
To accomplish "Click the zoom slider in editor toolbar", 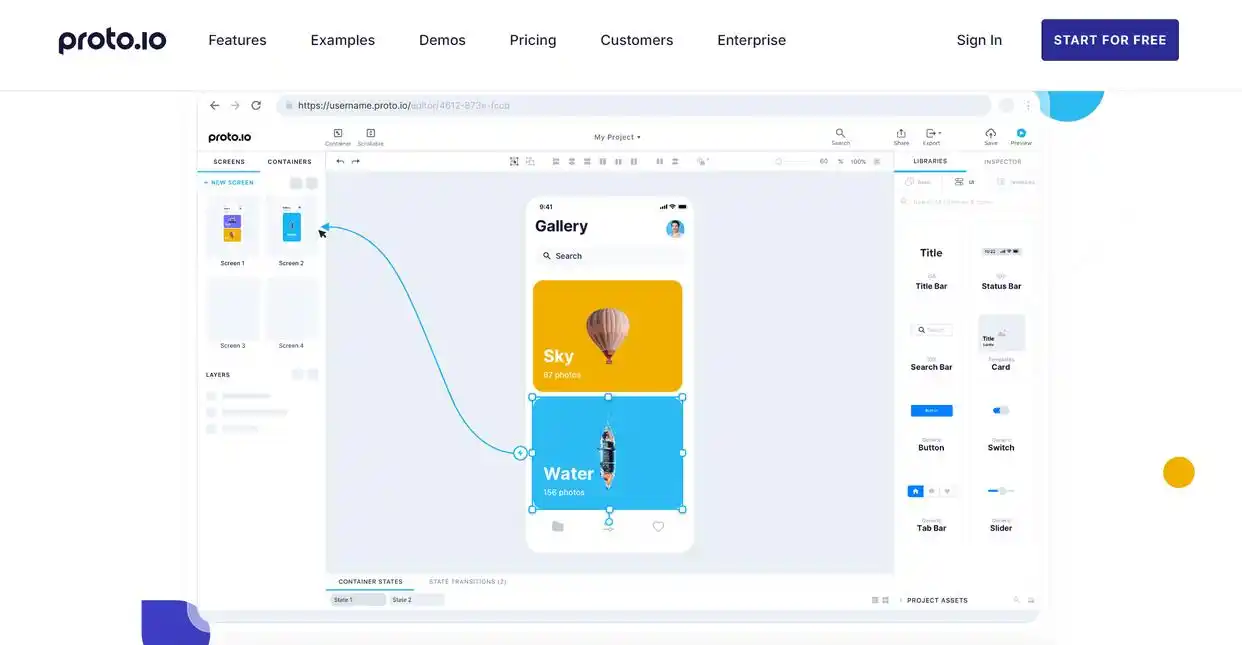I will (795, 161).
